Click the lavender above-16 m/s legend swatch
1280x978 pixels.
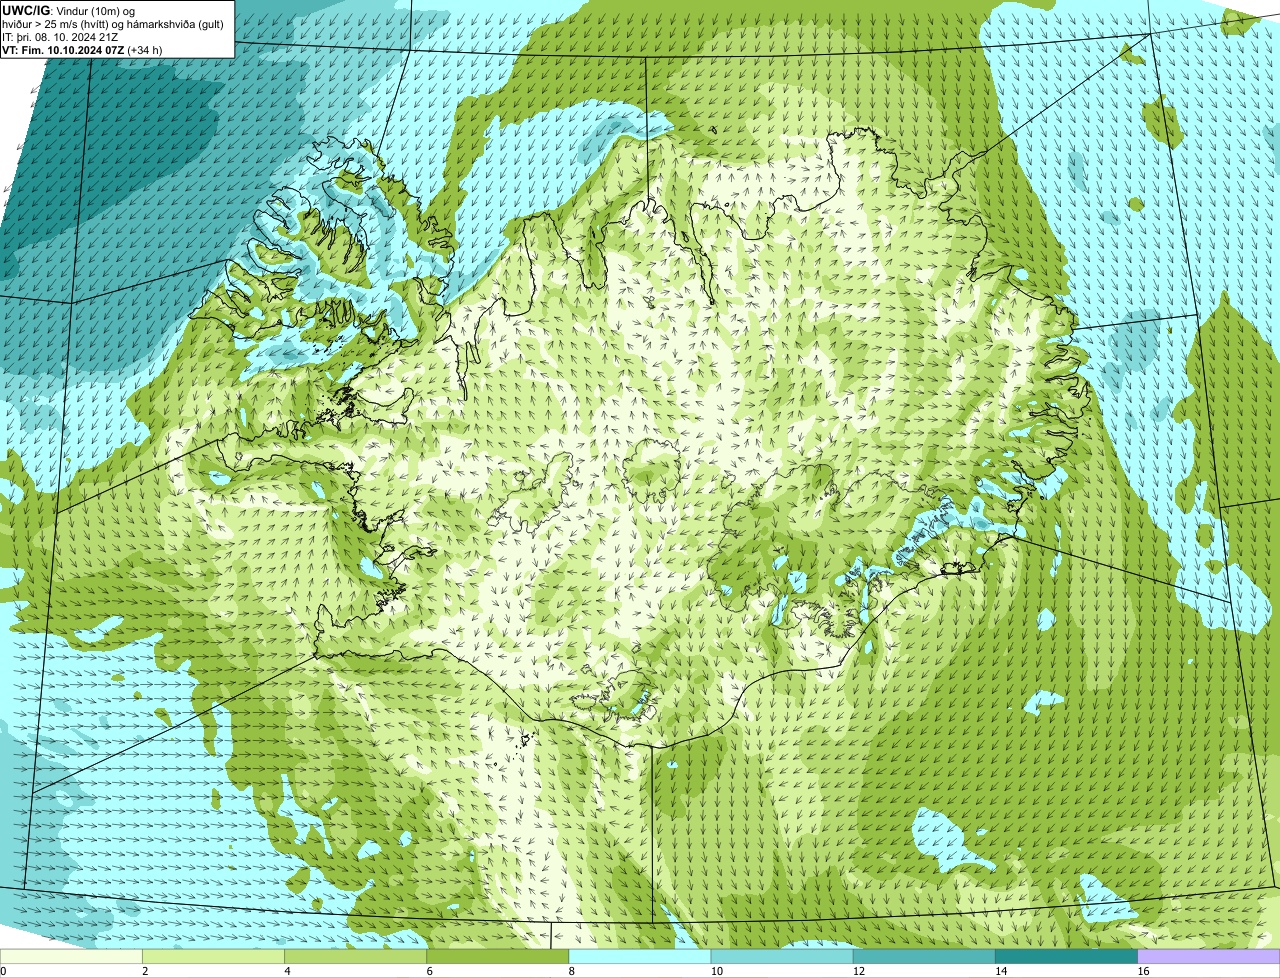(1209, 956)
